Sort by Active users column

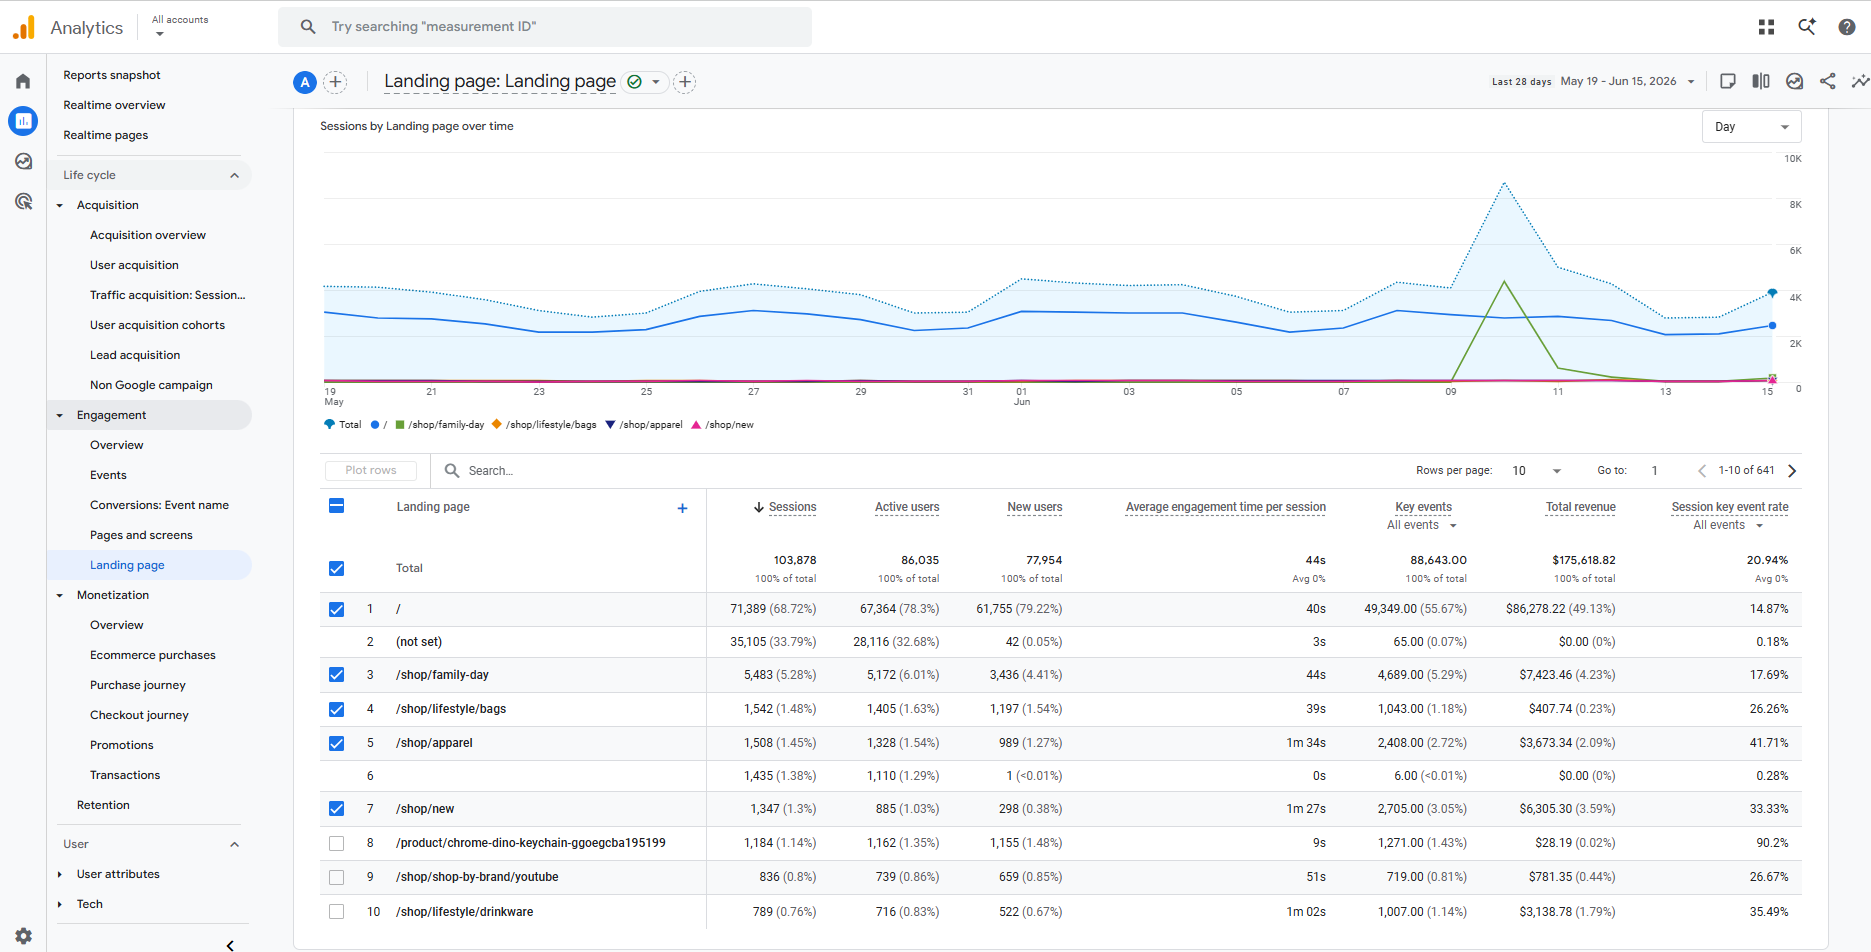pos(907,507)
